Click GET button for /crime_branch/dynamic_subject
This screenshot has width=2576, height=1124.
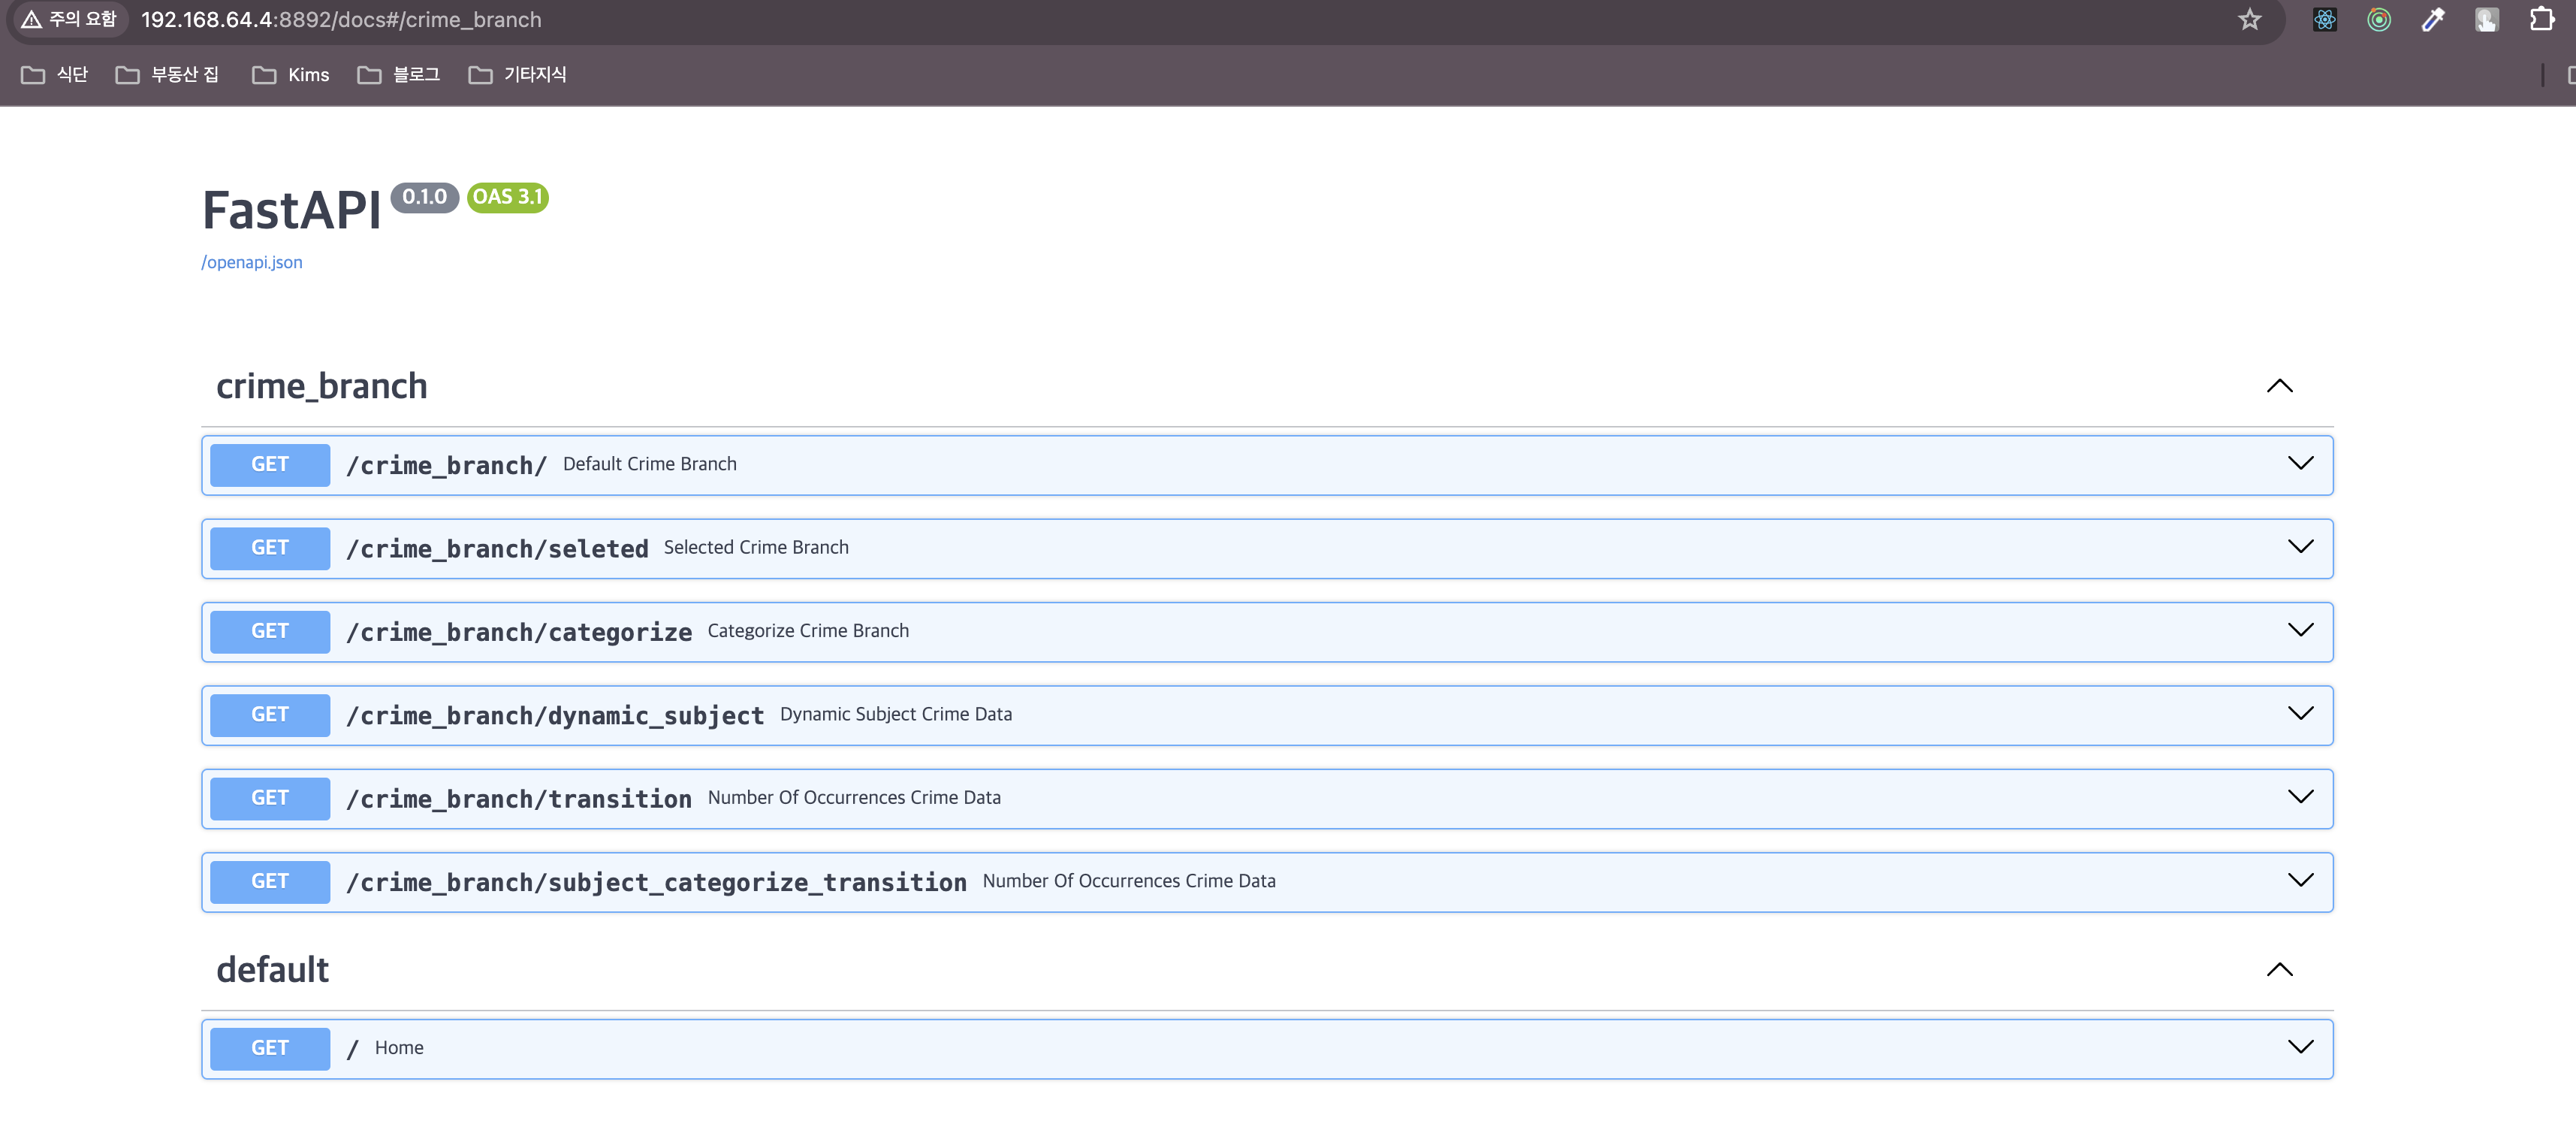point(270,714)
